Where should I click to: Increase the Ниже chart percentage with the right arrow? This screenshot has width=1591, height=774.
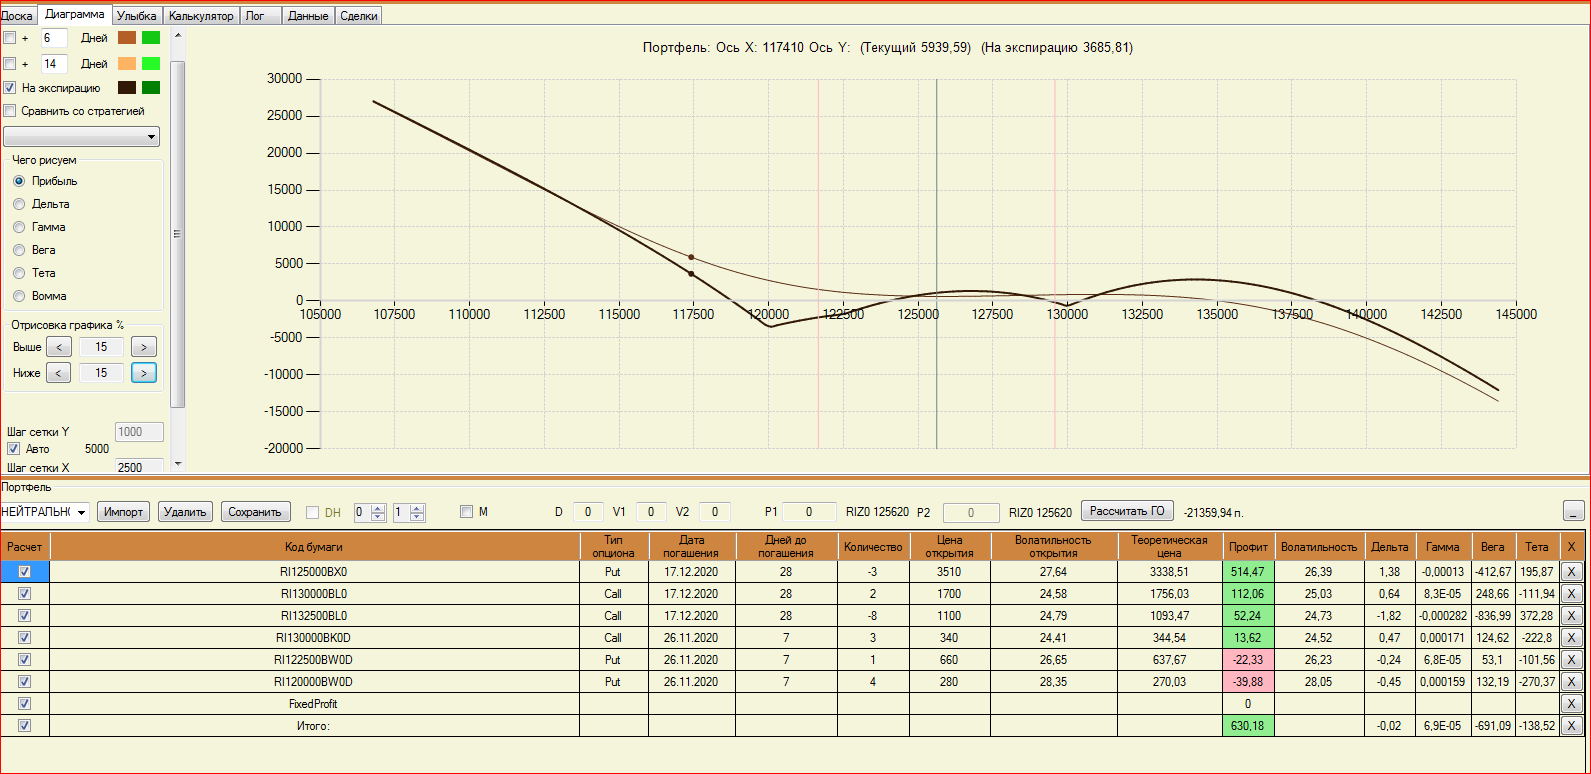click(144, 373)
